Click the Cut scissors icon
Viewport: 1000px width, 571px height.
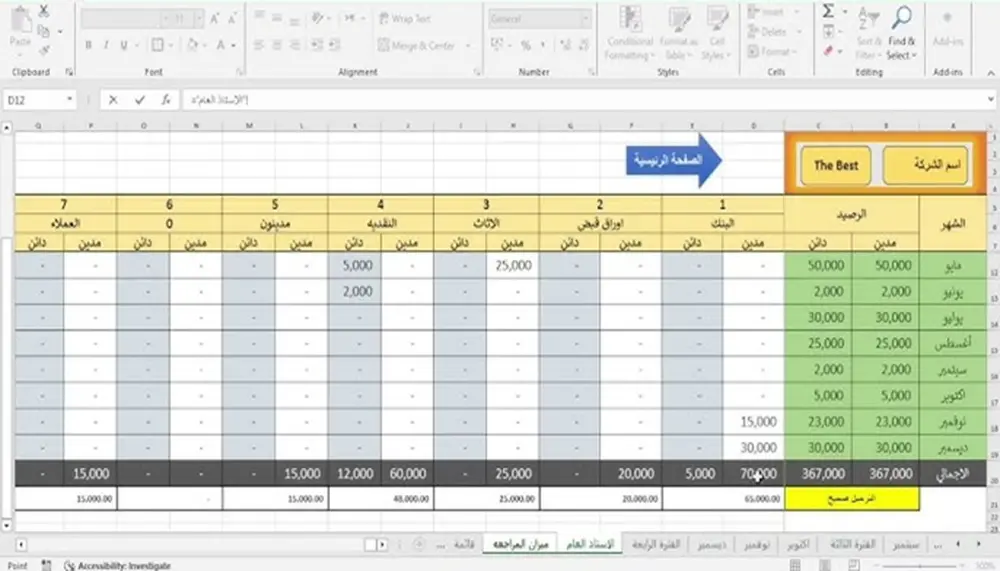pyautogui.click(x=43, y=11)
